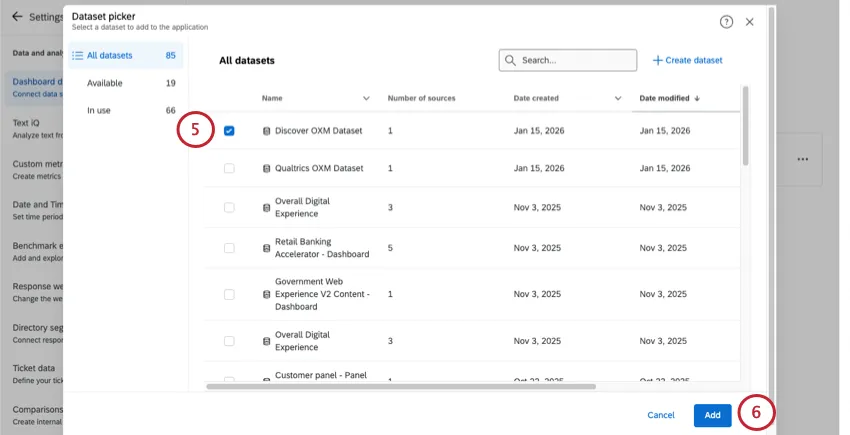Select the Retail Banking Accelerator checkbox
Screen dimensions: 850x435
tap(229, 248)
